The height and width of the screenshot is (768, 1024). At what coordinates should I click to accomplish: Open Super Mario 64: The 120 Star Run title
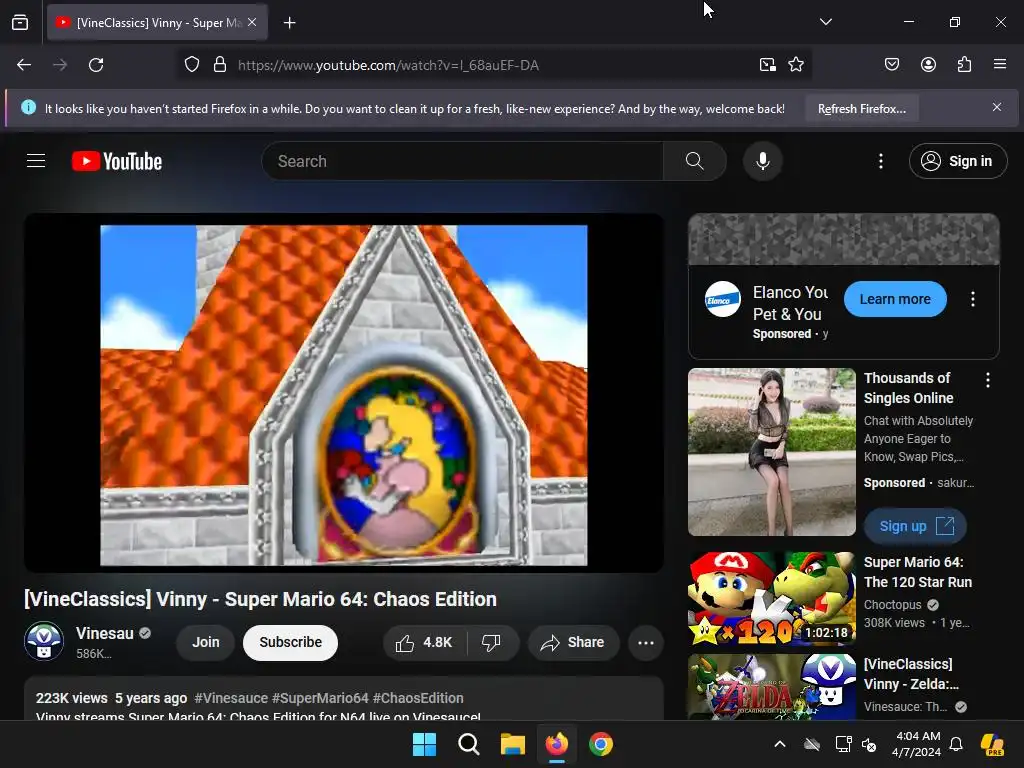tap(918, 572)
